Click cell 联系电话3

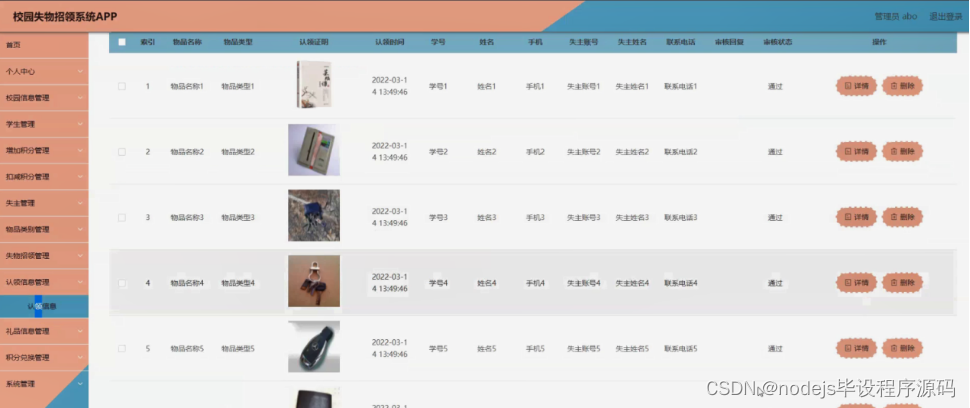click(680, 218)
